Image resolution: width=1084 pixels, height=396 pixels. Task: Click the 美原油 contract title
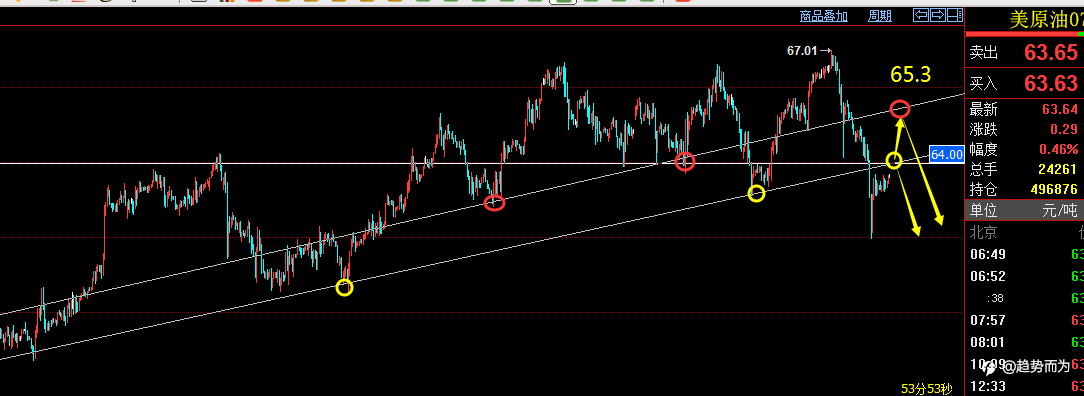(1046, 19)
